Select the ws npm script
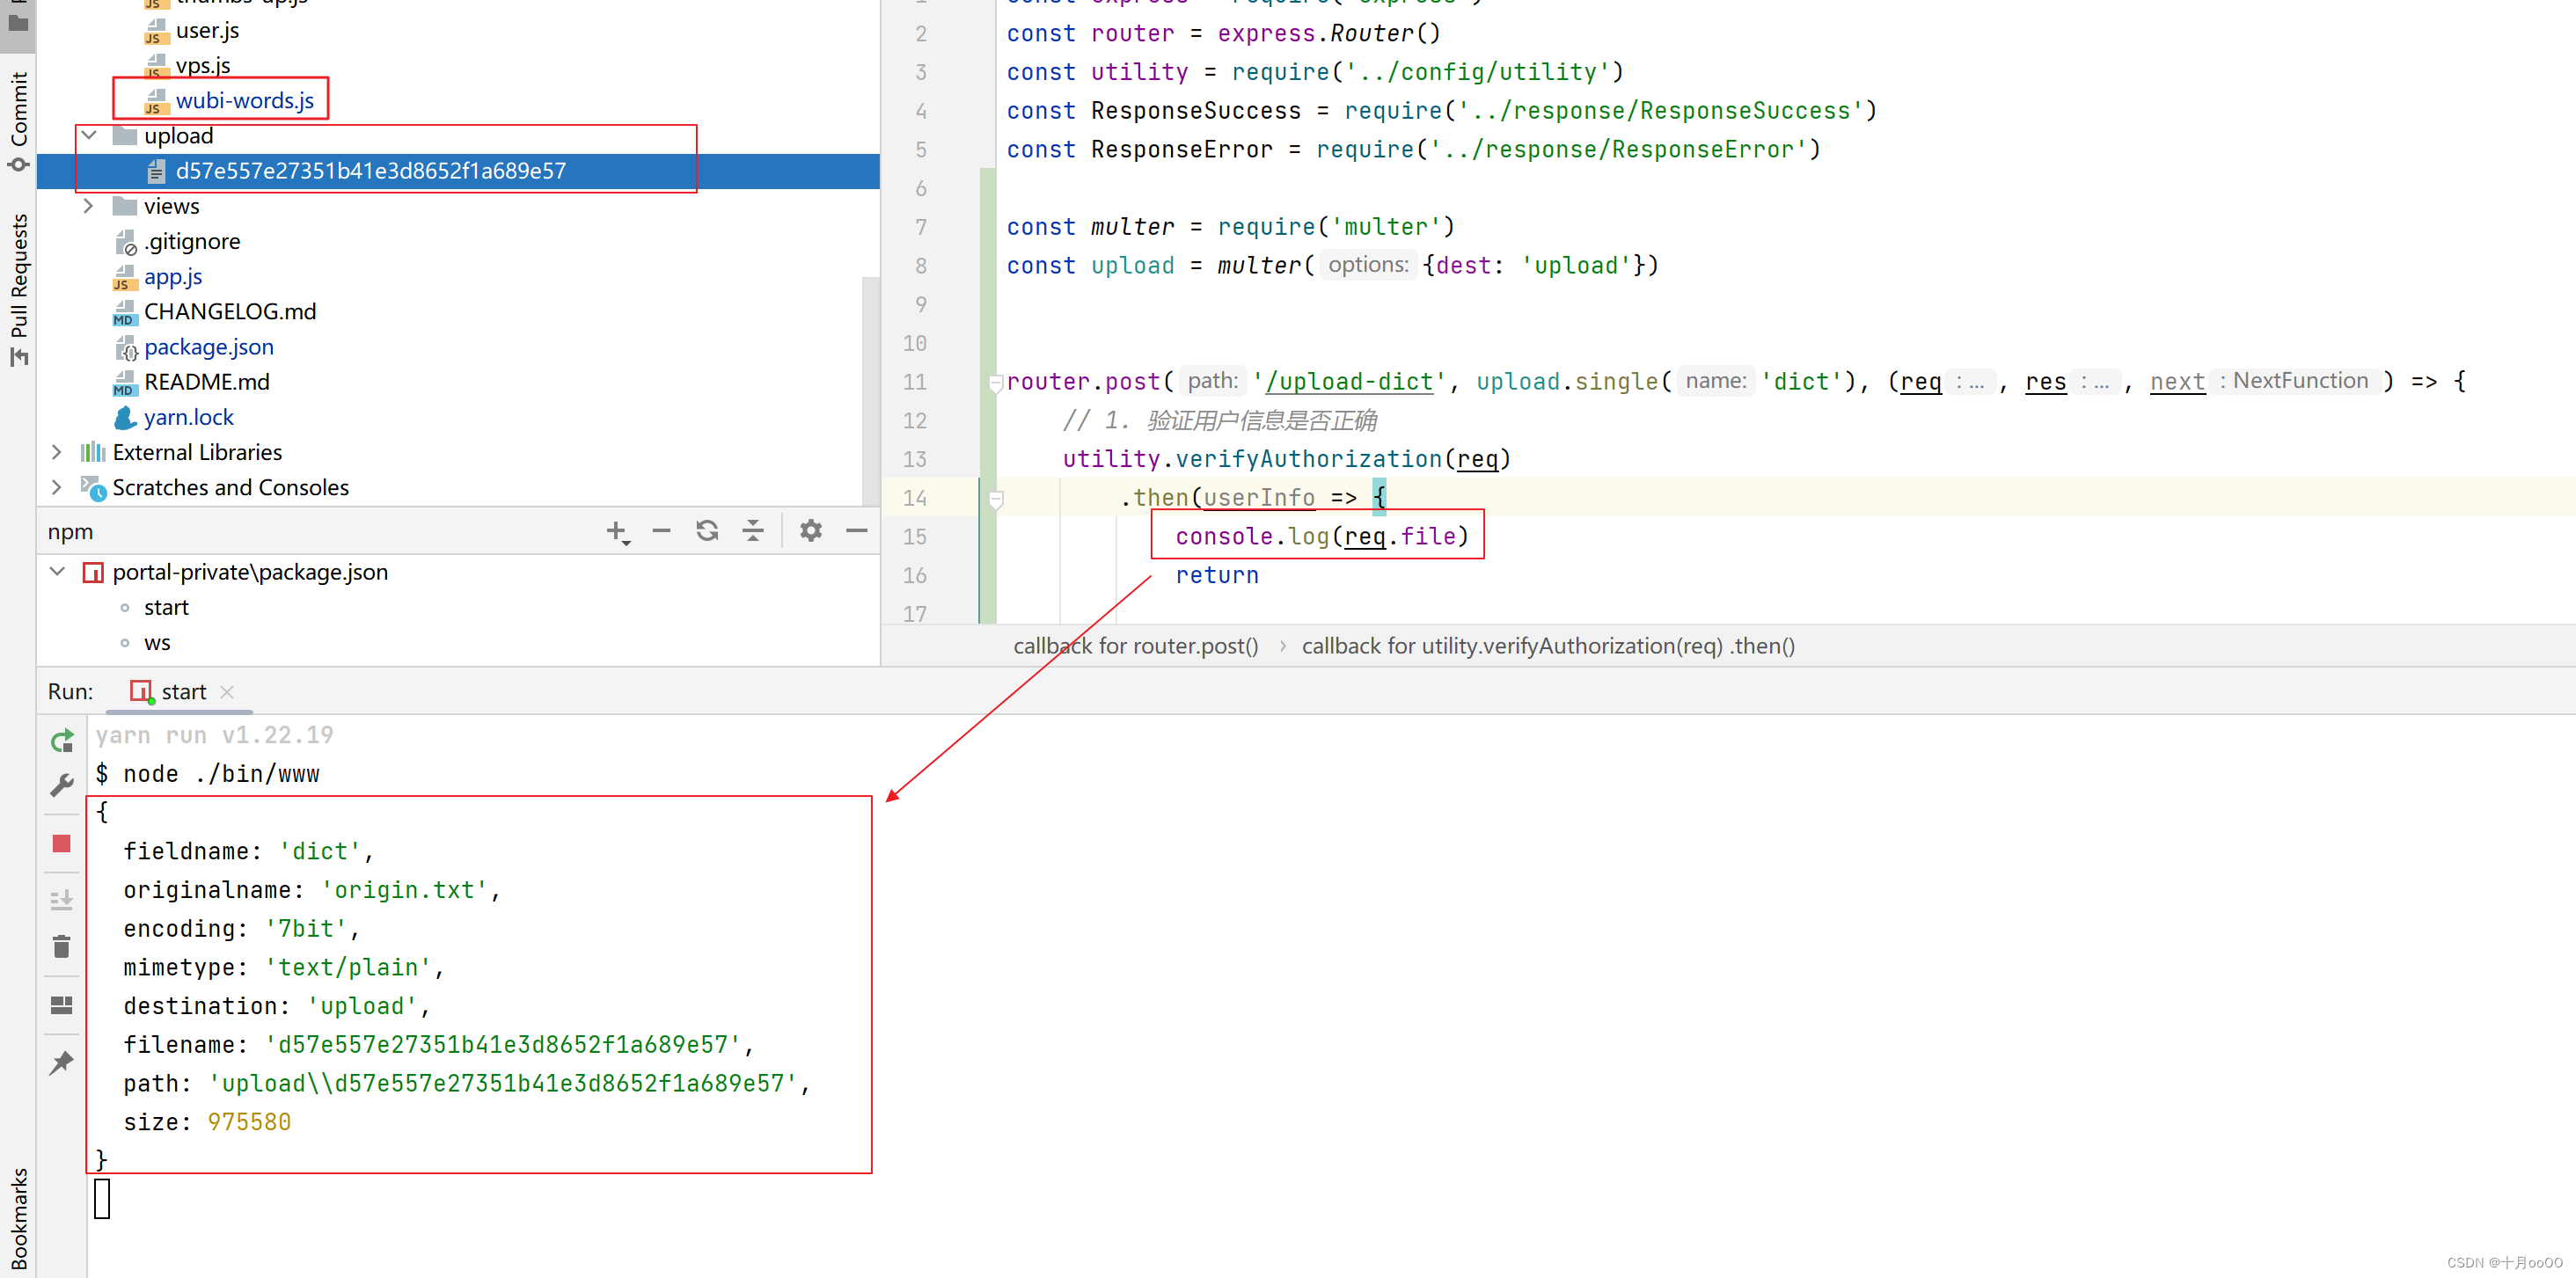 (x=157, y=643)
